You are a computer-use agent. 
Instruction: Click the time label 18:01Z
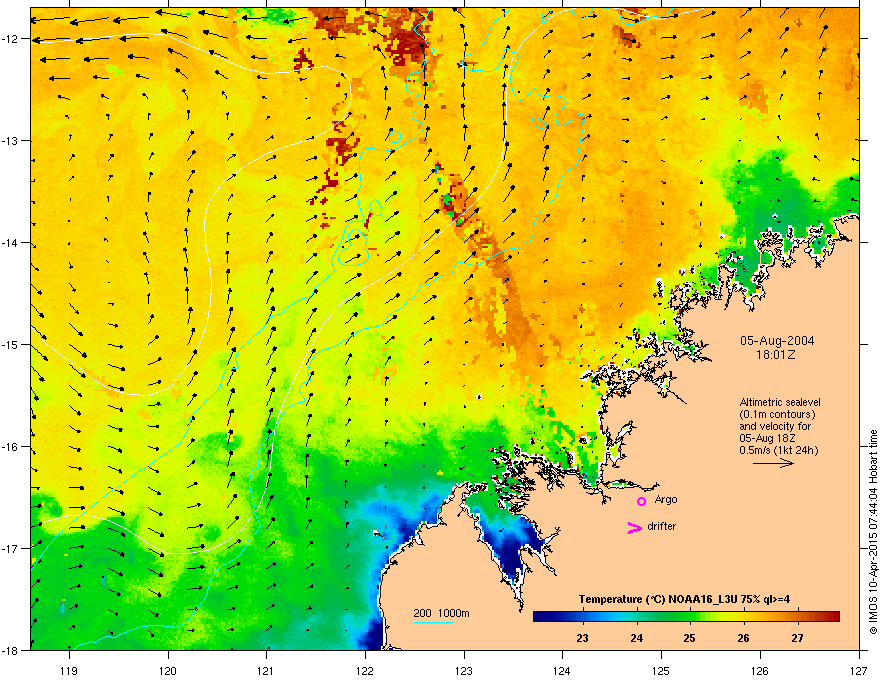tap(775, 355)
